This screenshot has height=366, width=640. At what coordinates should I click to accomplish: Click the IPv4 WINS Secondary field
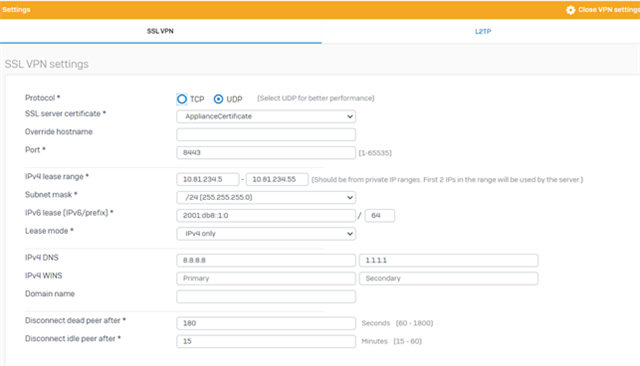tap(449, 278)
